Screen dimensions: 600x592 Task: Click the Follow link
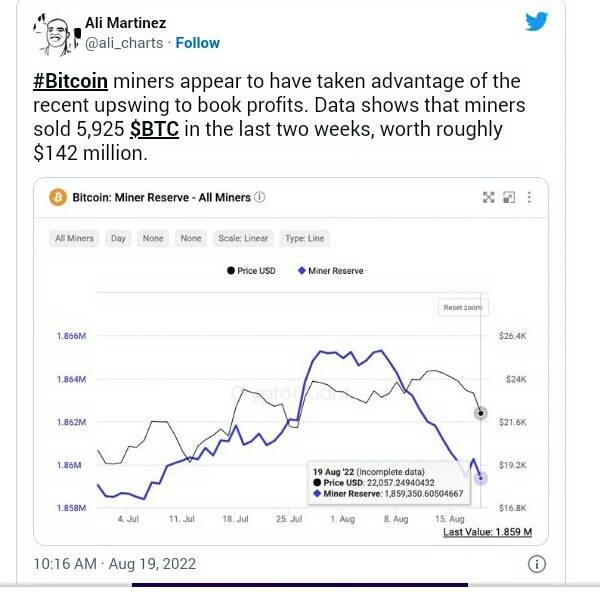click(197, 43)
